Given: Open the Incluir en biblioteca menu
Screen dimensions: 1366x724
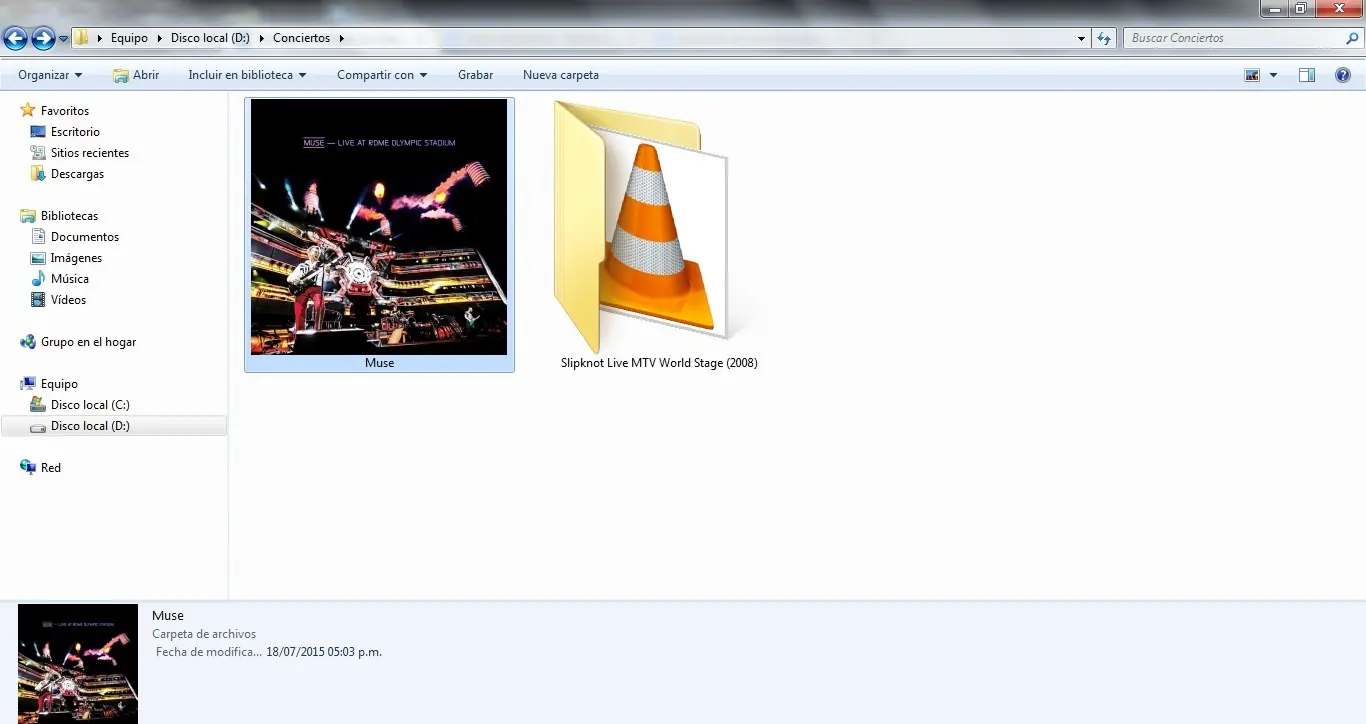Looking at the screenshot, I should click(x=247, y=75).
